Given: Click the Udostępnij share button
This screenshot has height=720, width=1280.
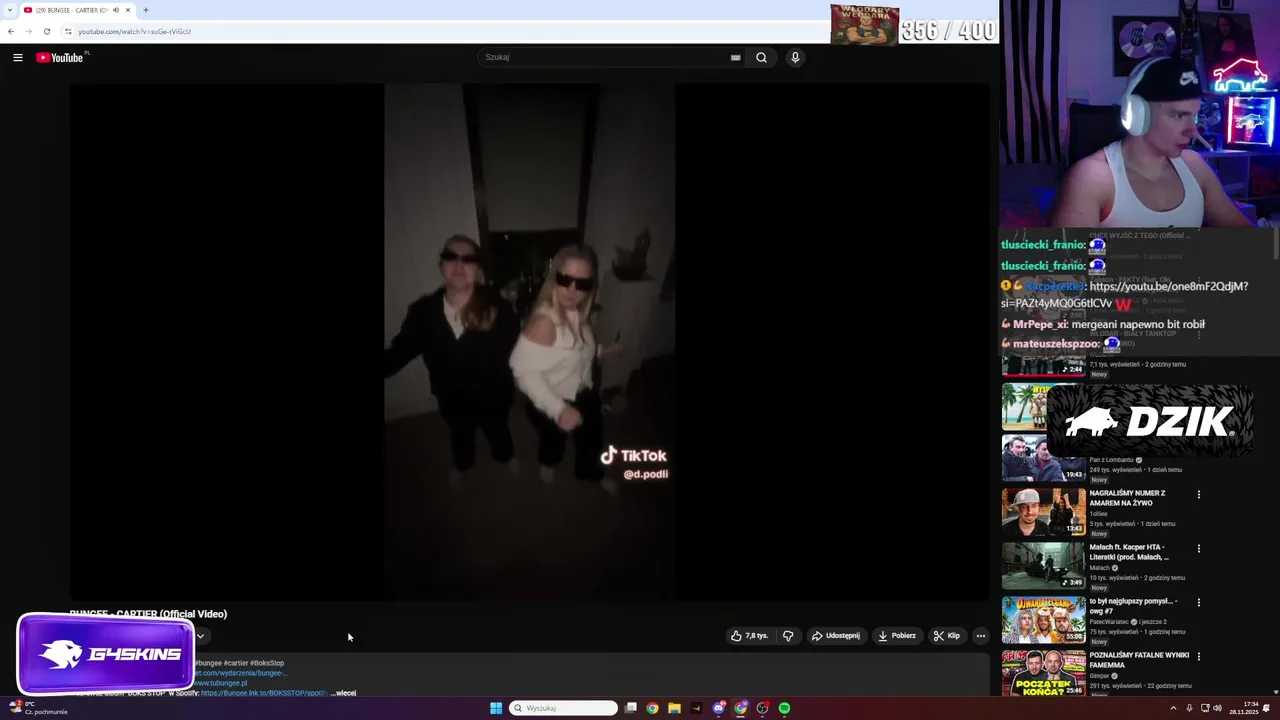Looking at the screenshot, I should (x=835, y=636).
